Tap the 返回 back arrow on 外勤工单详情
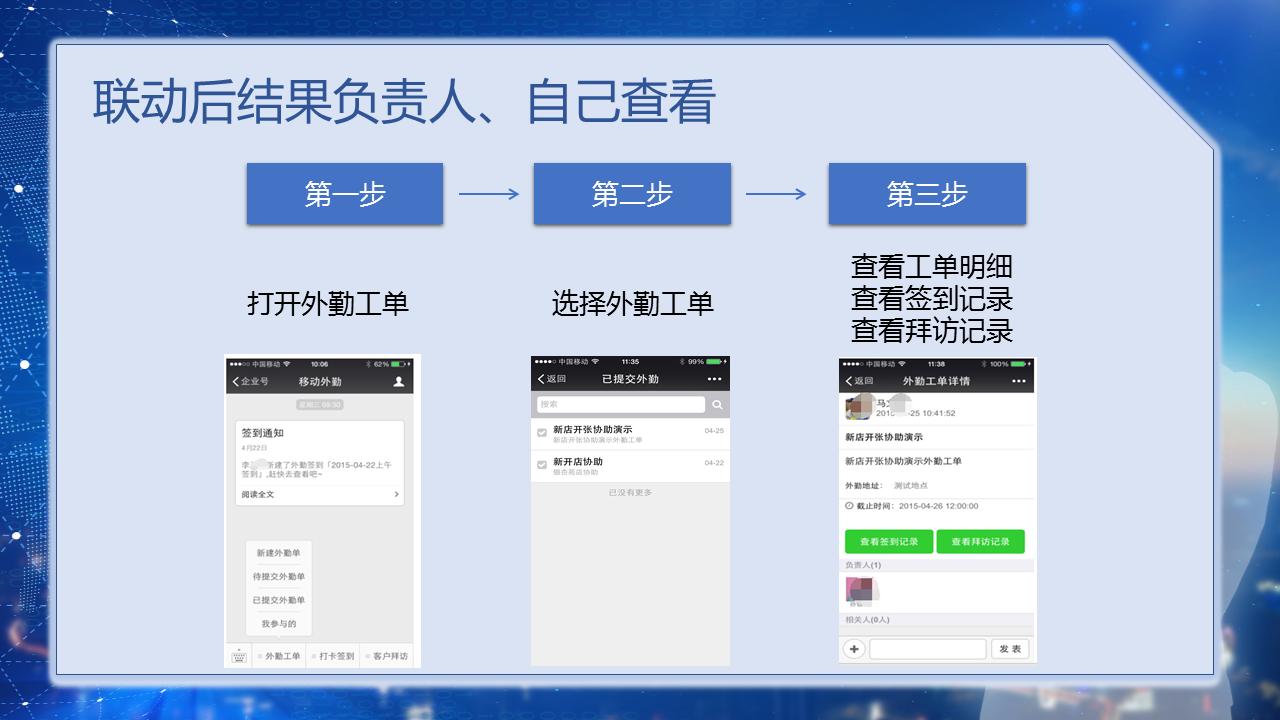Screen dimensions: 1280x720 [849, 381]
